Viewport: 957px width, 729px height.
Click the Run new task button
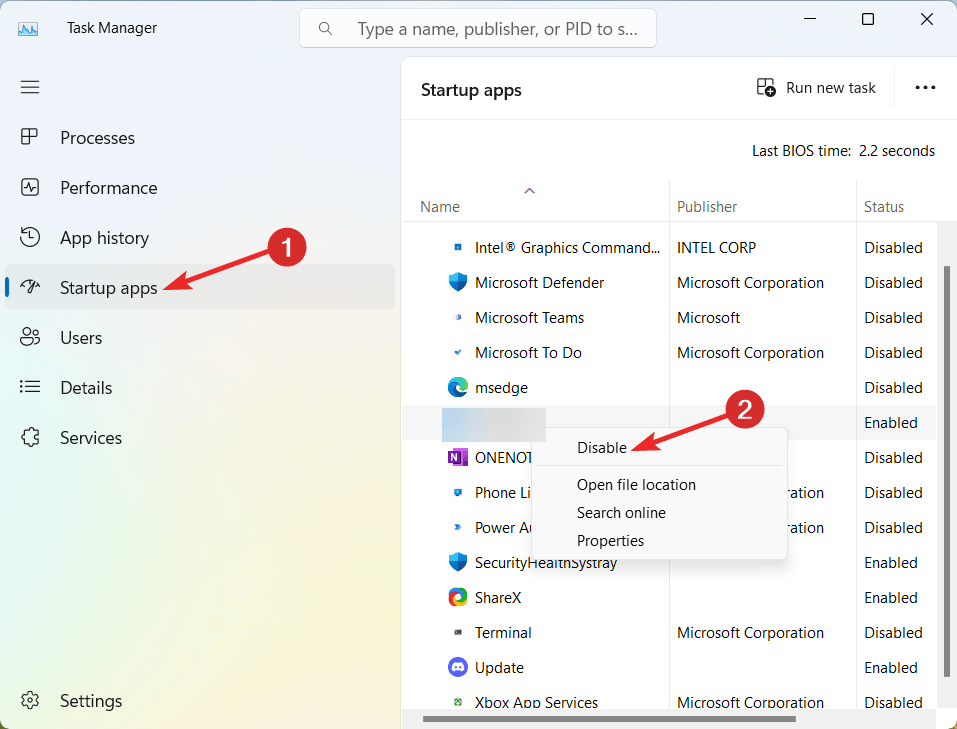[816, 87]
